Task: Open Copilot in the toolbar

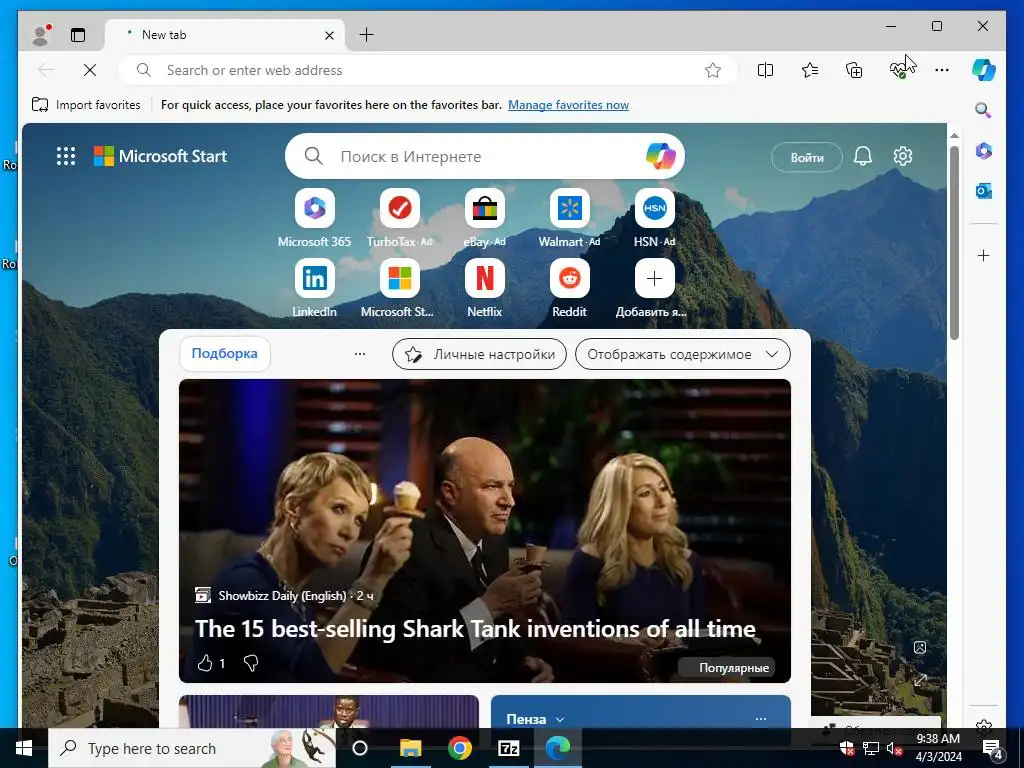Action: pyautogui.click(x=984, y=70)
